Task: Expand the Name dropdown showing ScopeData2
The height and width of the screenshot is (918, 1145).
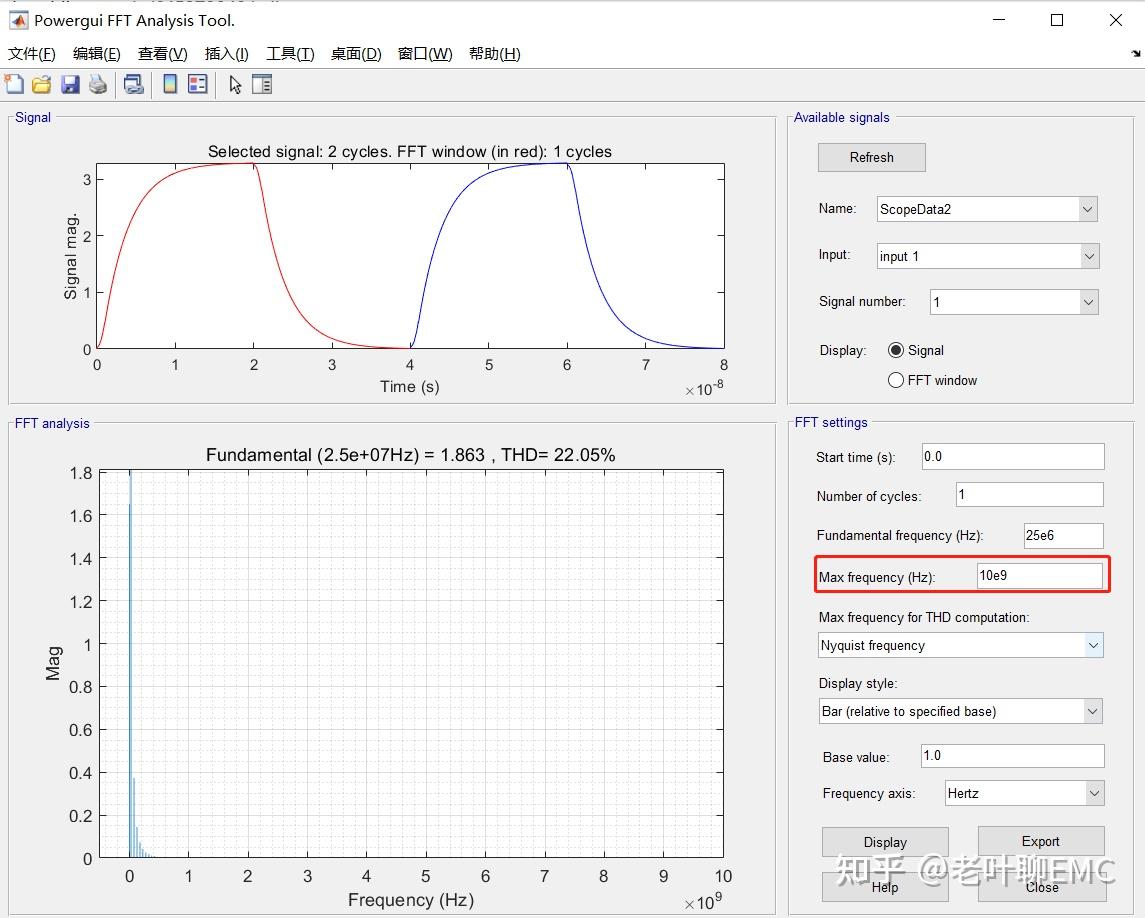Action: click(987, 209)
